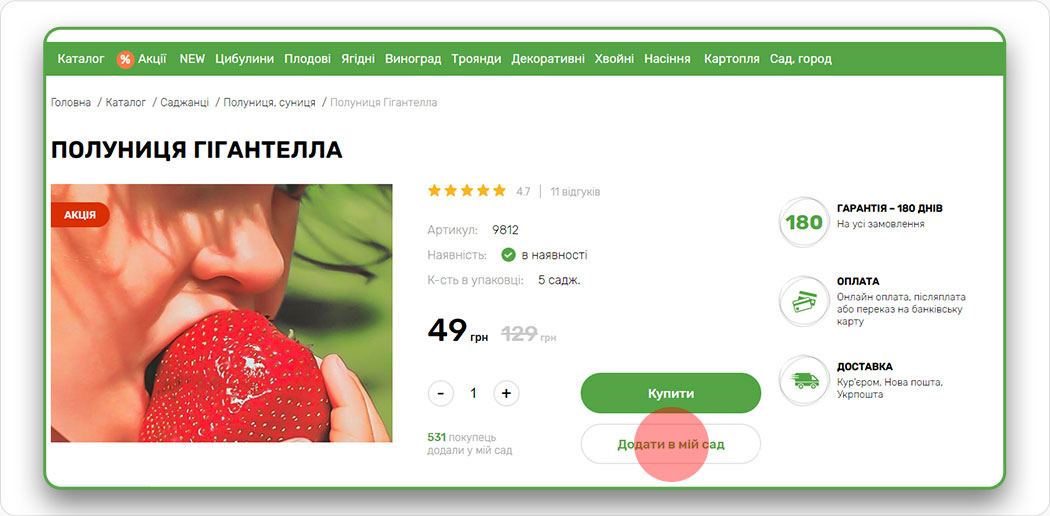Click the five-star rating
Image resolution: width=1050 pixels, height=516 pixels.
tap(467, 191)
